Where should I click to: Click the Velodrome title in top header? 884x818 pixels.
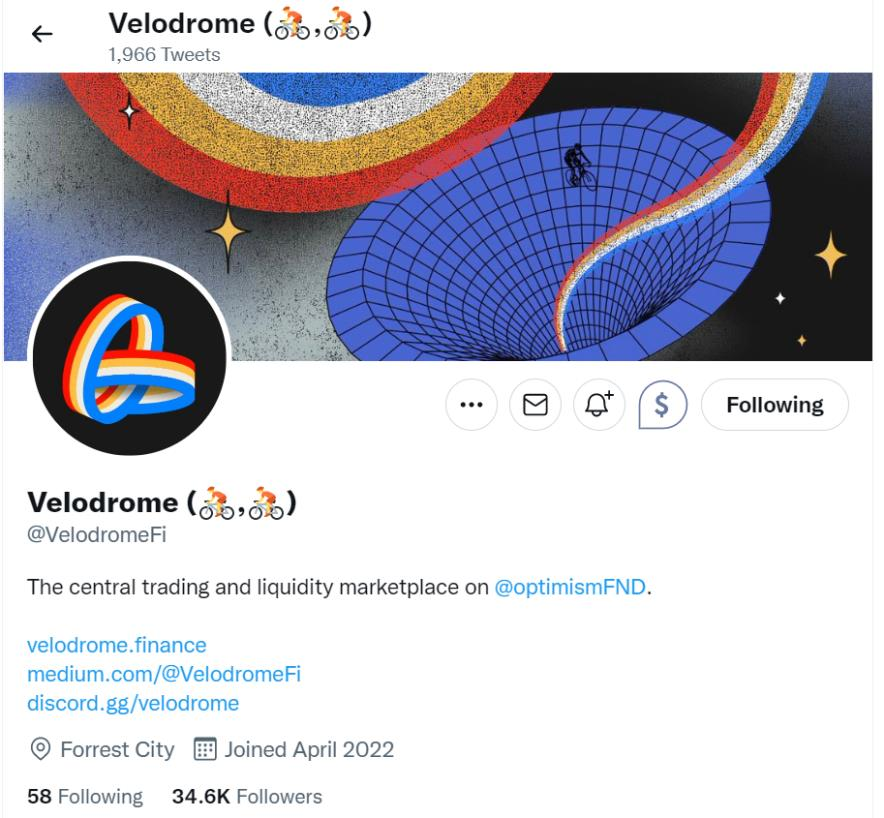[240, 24]
